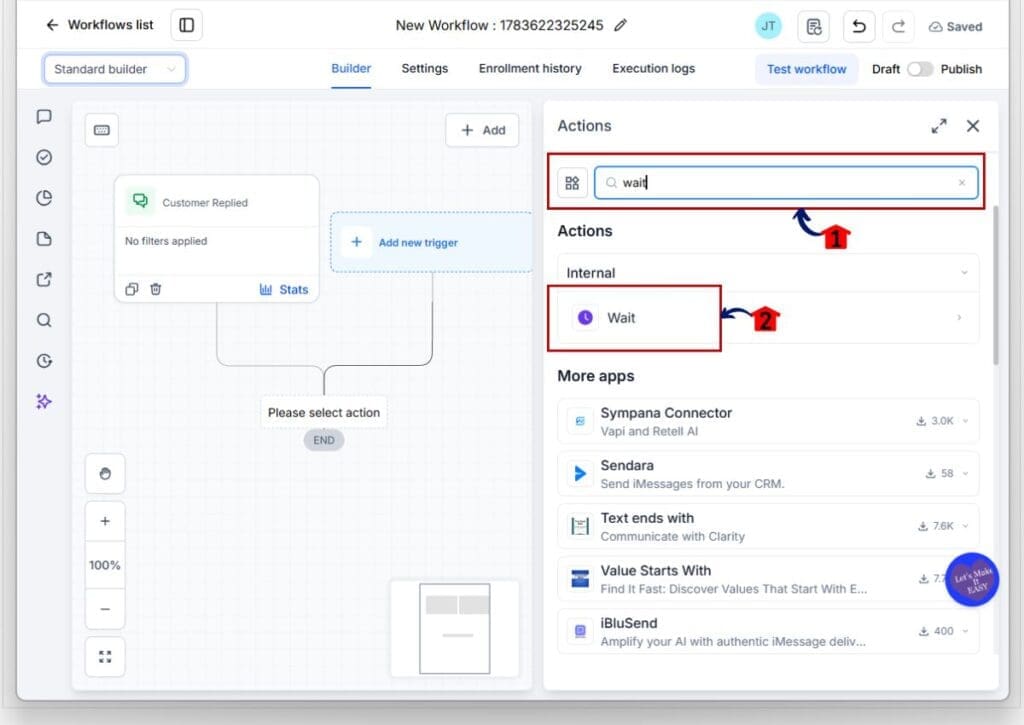Viewport: 1024px width, 725px height.
Task: Open the Enrollment history tab
Action: pyautogui.click(x=530, y=69)
